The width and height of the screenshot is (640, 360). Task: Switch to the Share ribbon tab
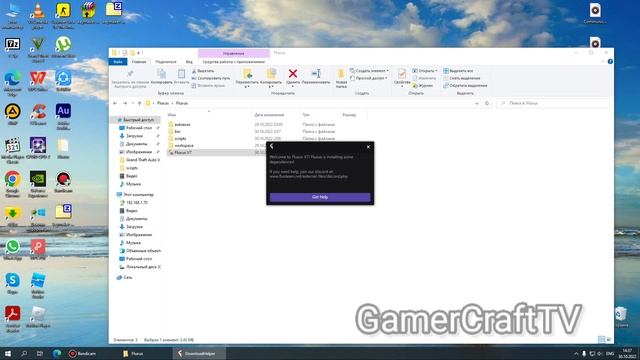click(x=166, y=62)
